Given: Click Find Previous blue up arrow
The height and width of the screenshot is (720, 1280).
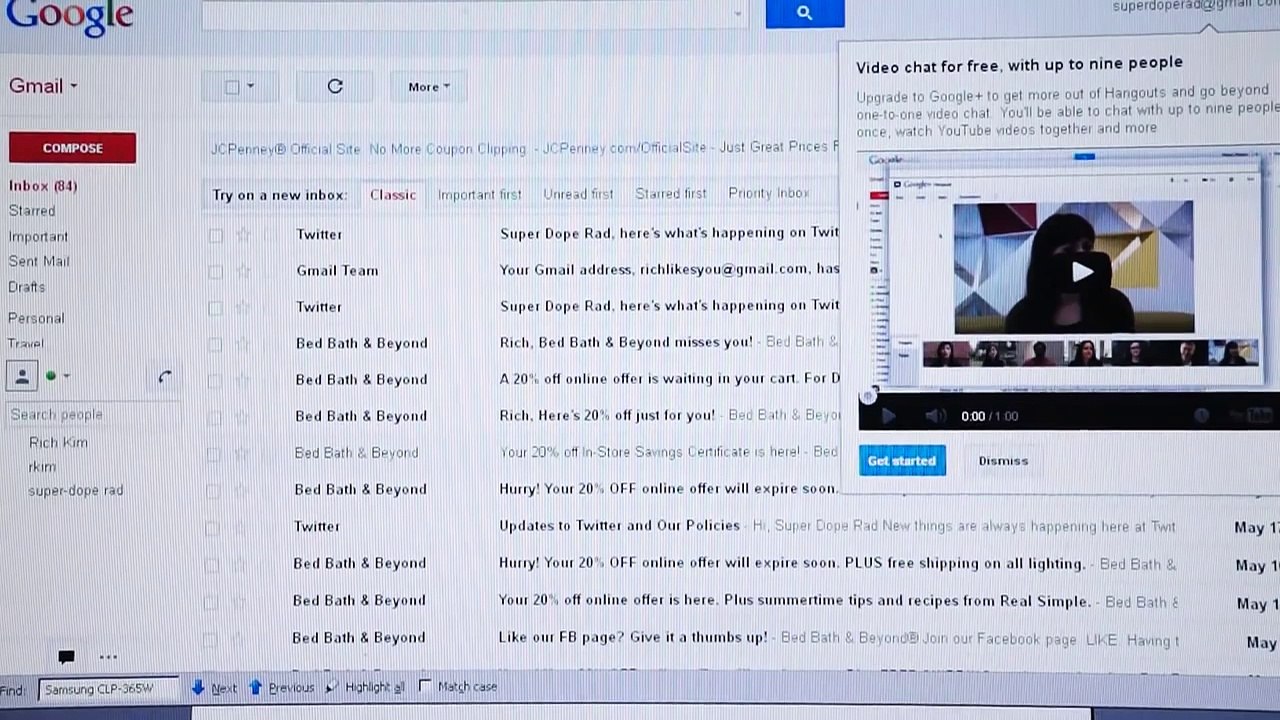Looking at the screenshot, I should 255,687.
